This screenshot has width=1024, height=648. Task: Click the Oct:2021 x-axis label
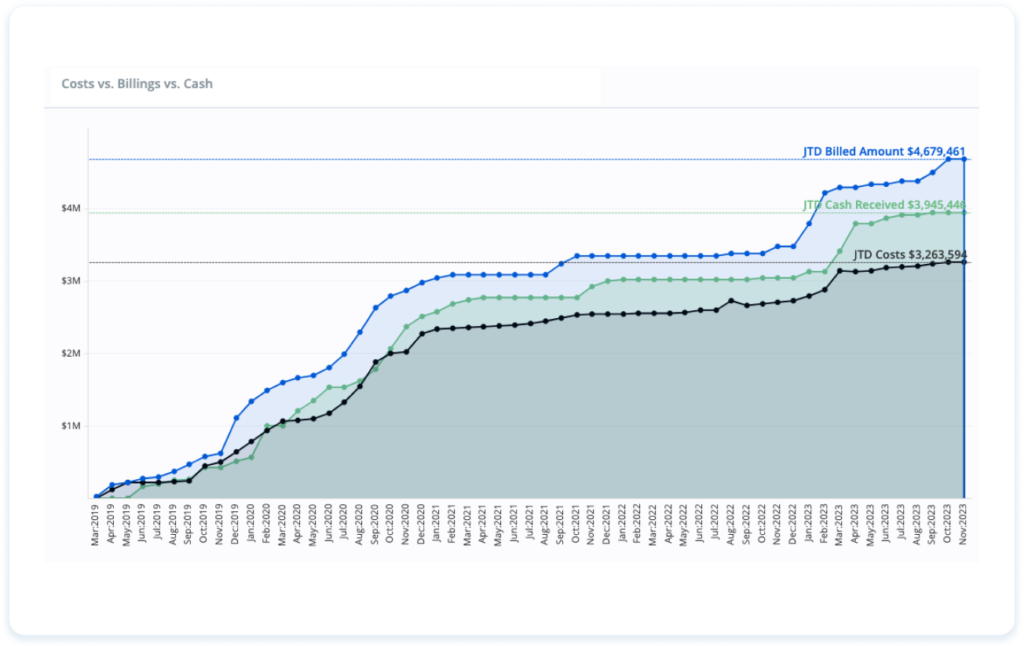pos(575,525)
